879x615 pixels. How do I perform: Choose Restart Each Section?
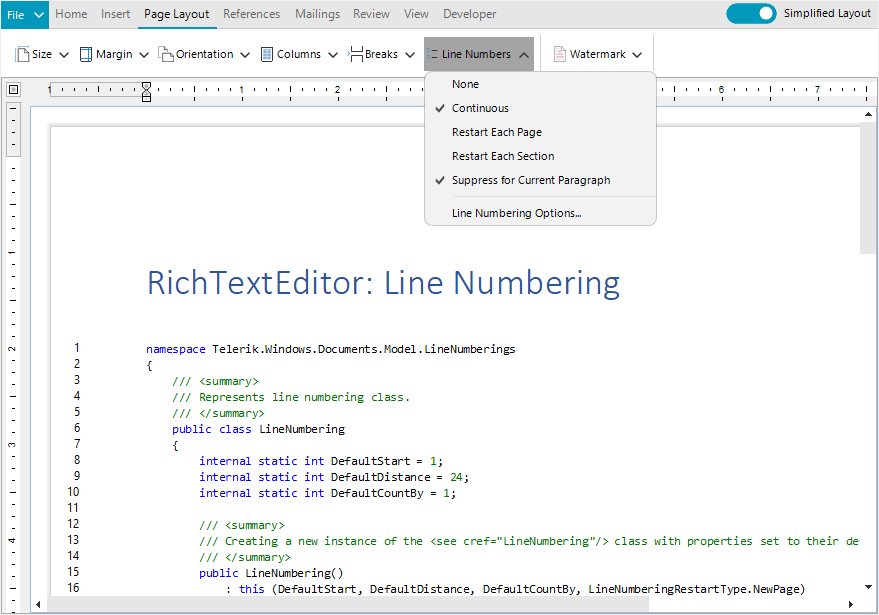pos(540,156)
